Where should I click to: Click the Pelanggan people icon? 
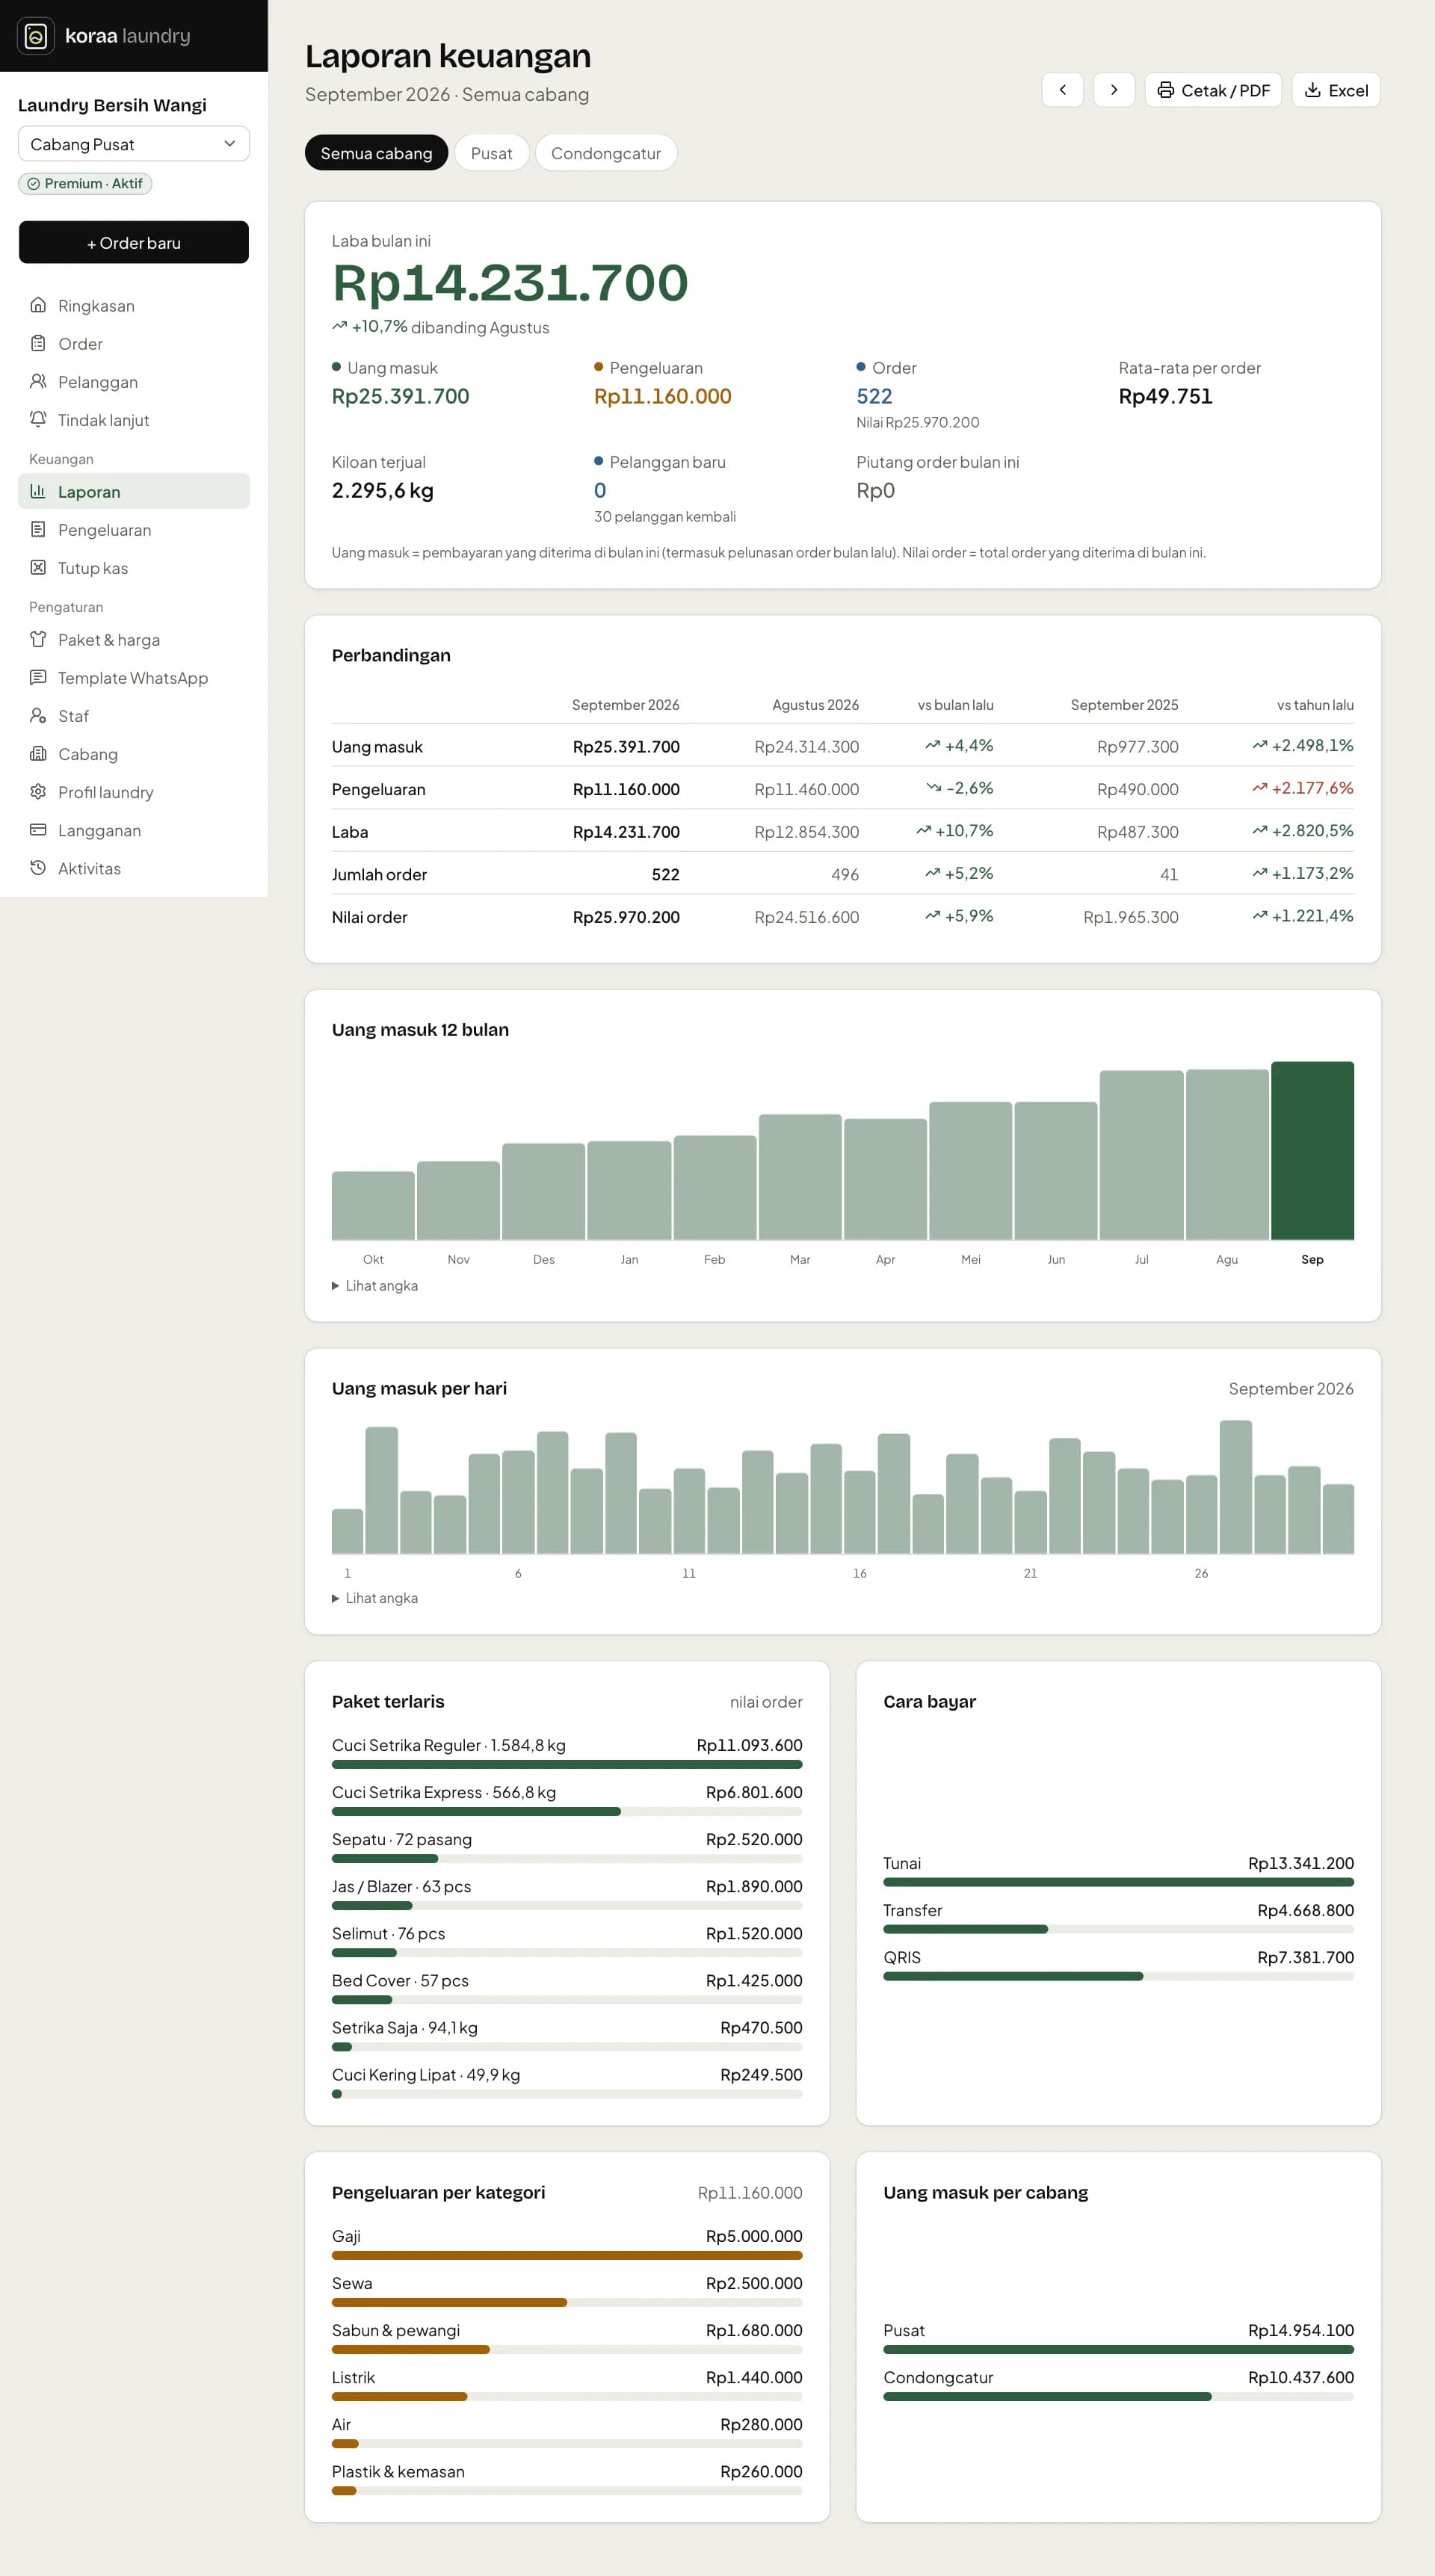pos(38,381)
